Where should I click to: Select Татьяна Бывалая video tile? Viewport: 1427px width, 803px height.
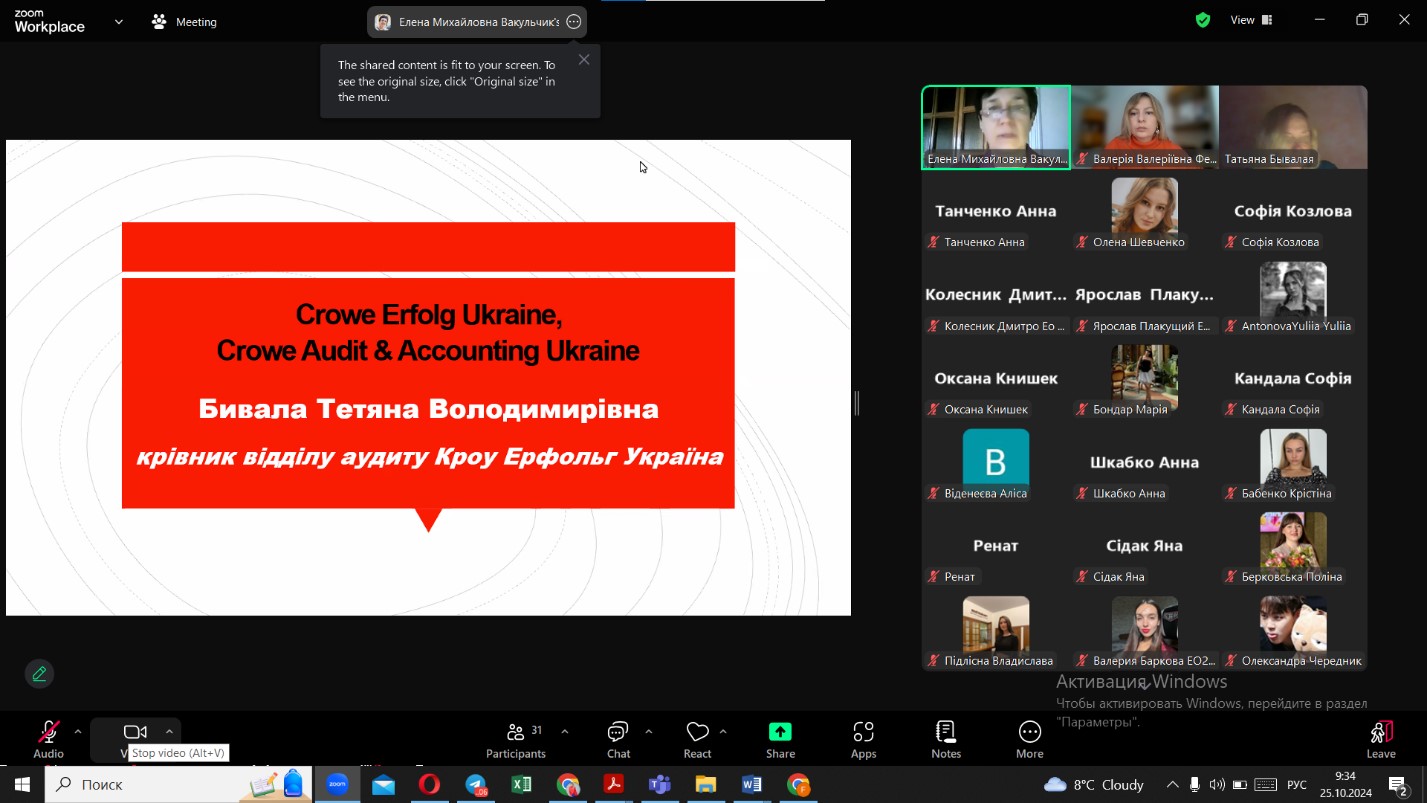tap(1293, 127)
